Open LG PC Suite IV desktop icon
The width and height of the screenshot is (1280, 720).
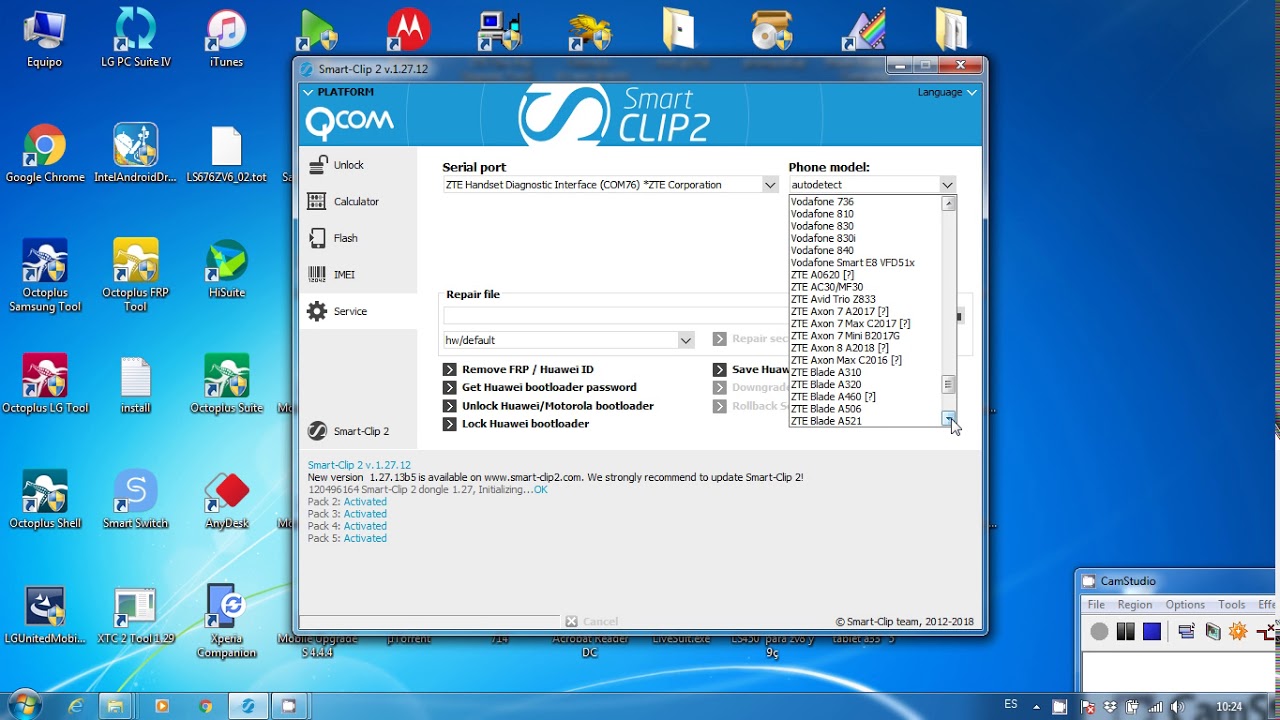pyautogui.click(x=136, y=38)
